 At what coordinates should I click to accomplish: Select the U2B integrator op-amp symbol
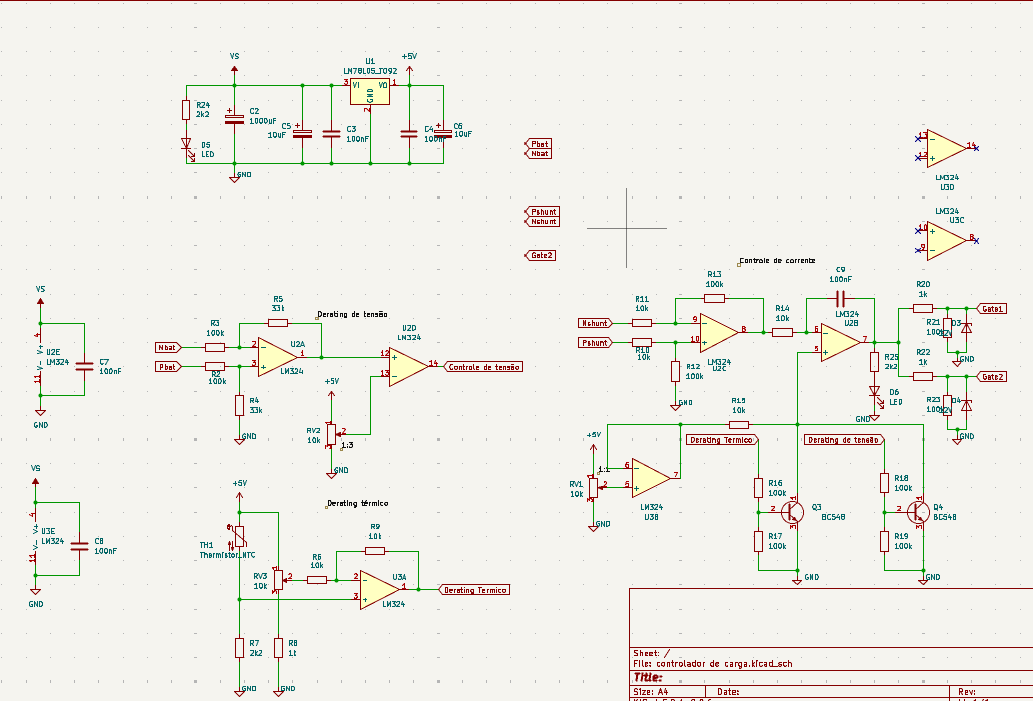(841, 342)
